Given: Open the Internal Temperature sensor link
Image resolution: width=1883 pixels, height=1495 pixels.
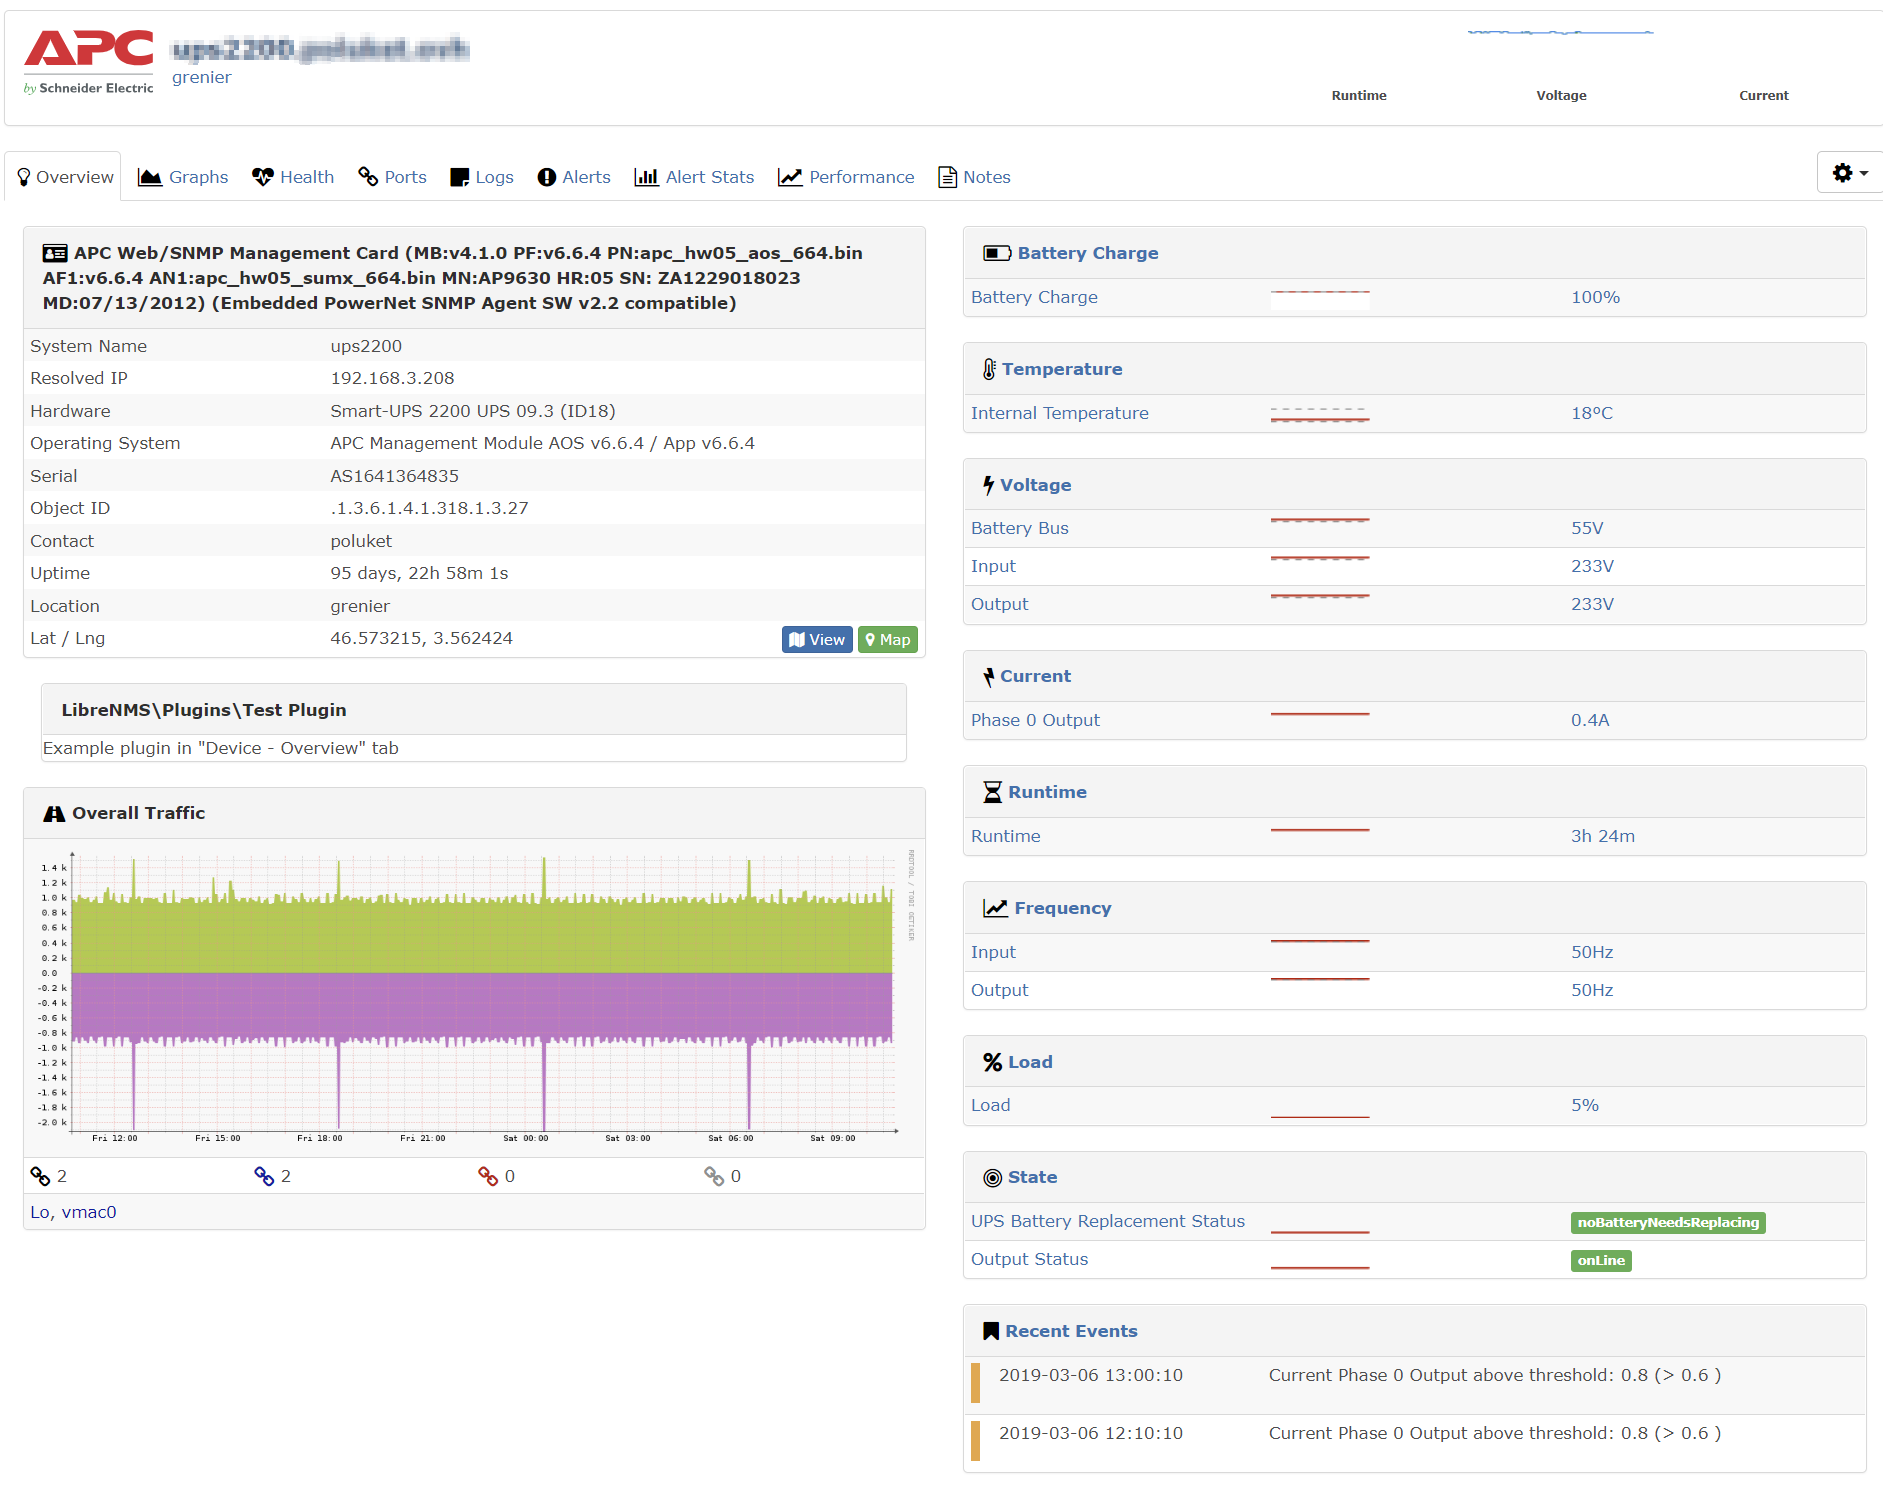Looking at the screenshot, I should click(1059, 413).
